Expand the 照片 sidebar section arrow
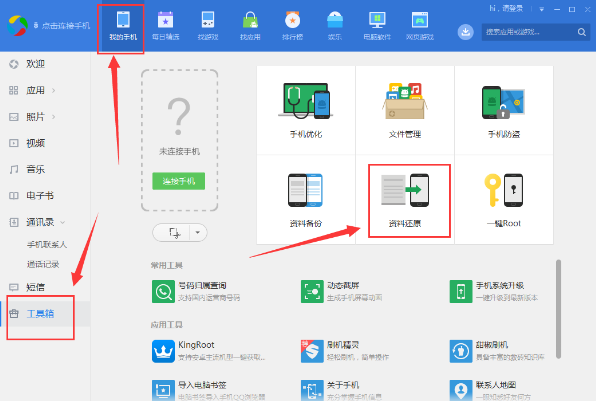Viewport: 596px width, 401px height. [x=54, y=117]
